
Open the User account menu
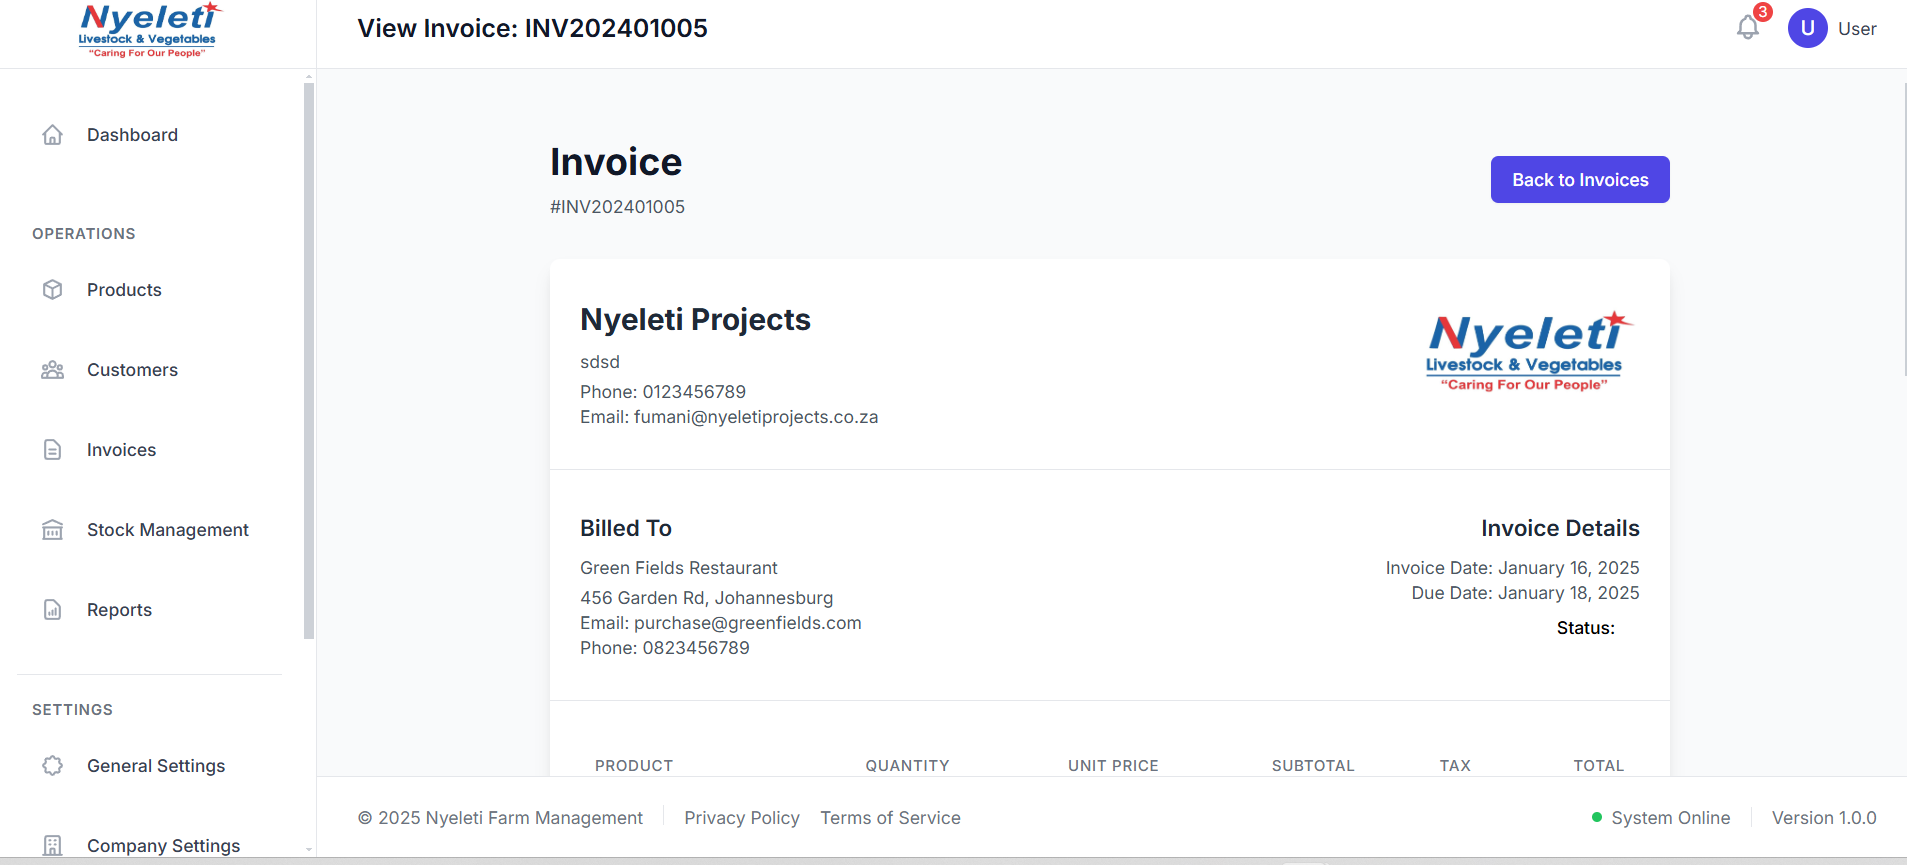(x=1856, y=29)
